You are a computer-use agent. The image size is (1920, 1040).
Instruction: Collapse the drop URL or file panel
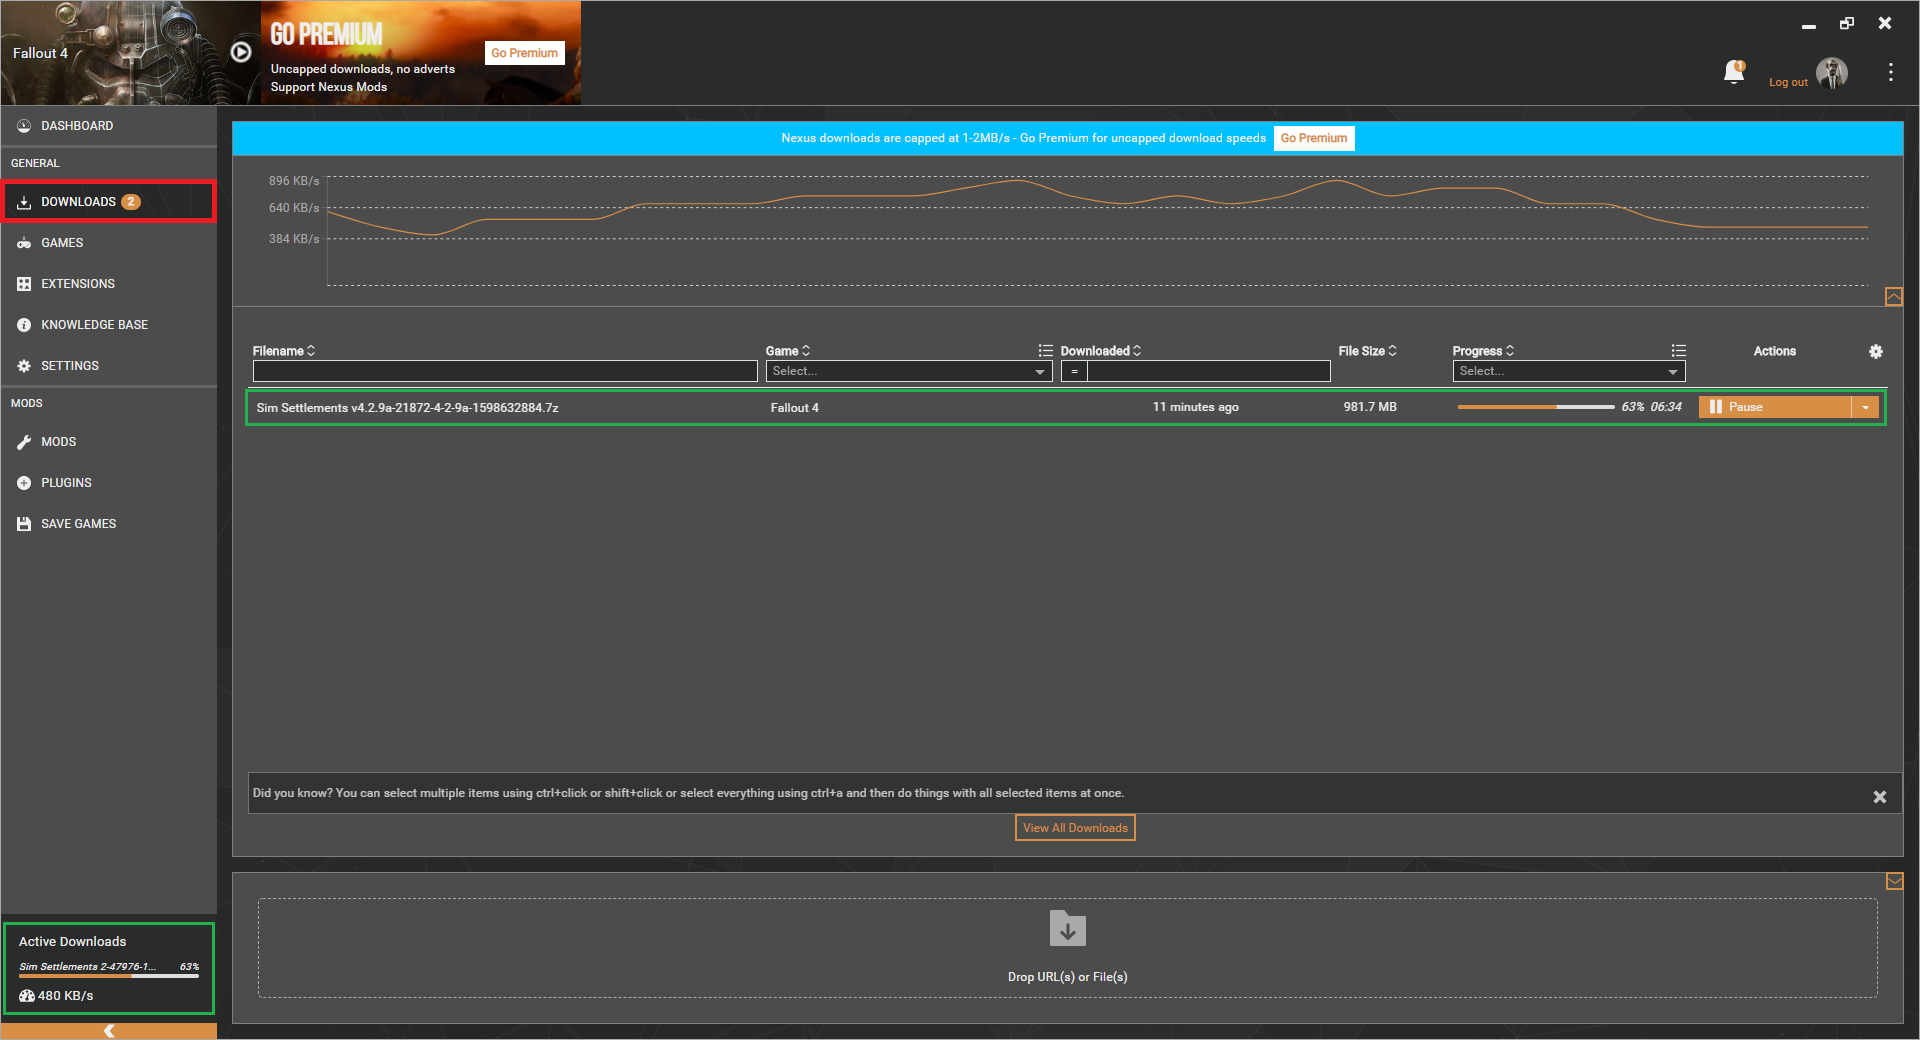point(1894,881)
